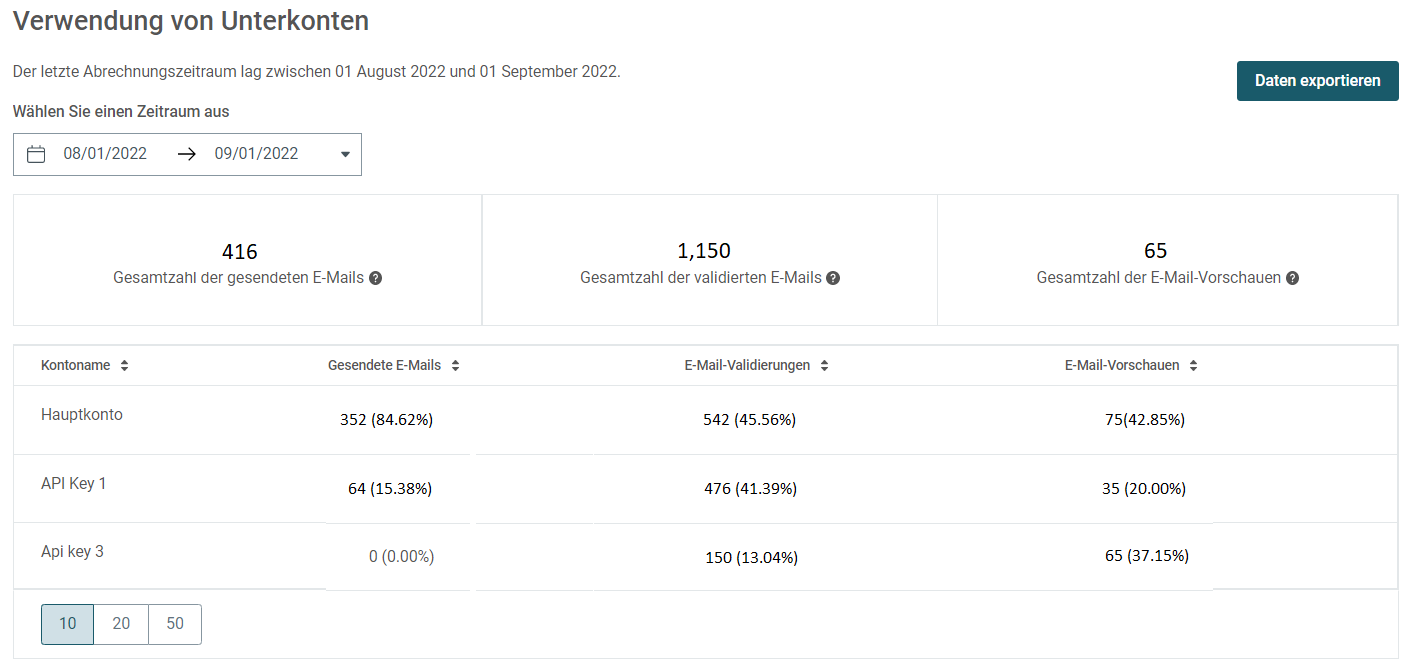Click the help icon beside validierten E-Mails total

pyautogui.click(x=833, y=278)
